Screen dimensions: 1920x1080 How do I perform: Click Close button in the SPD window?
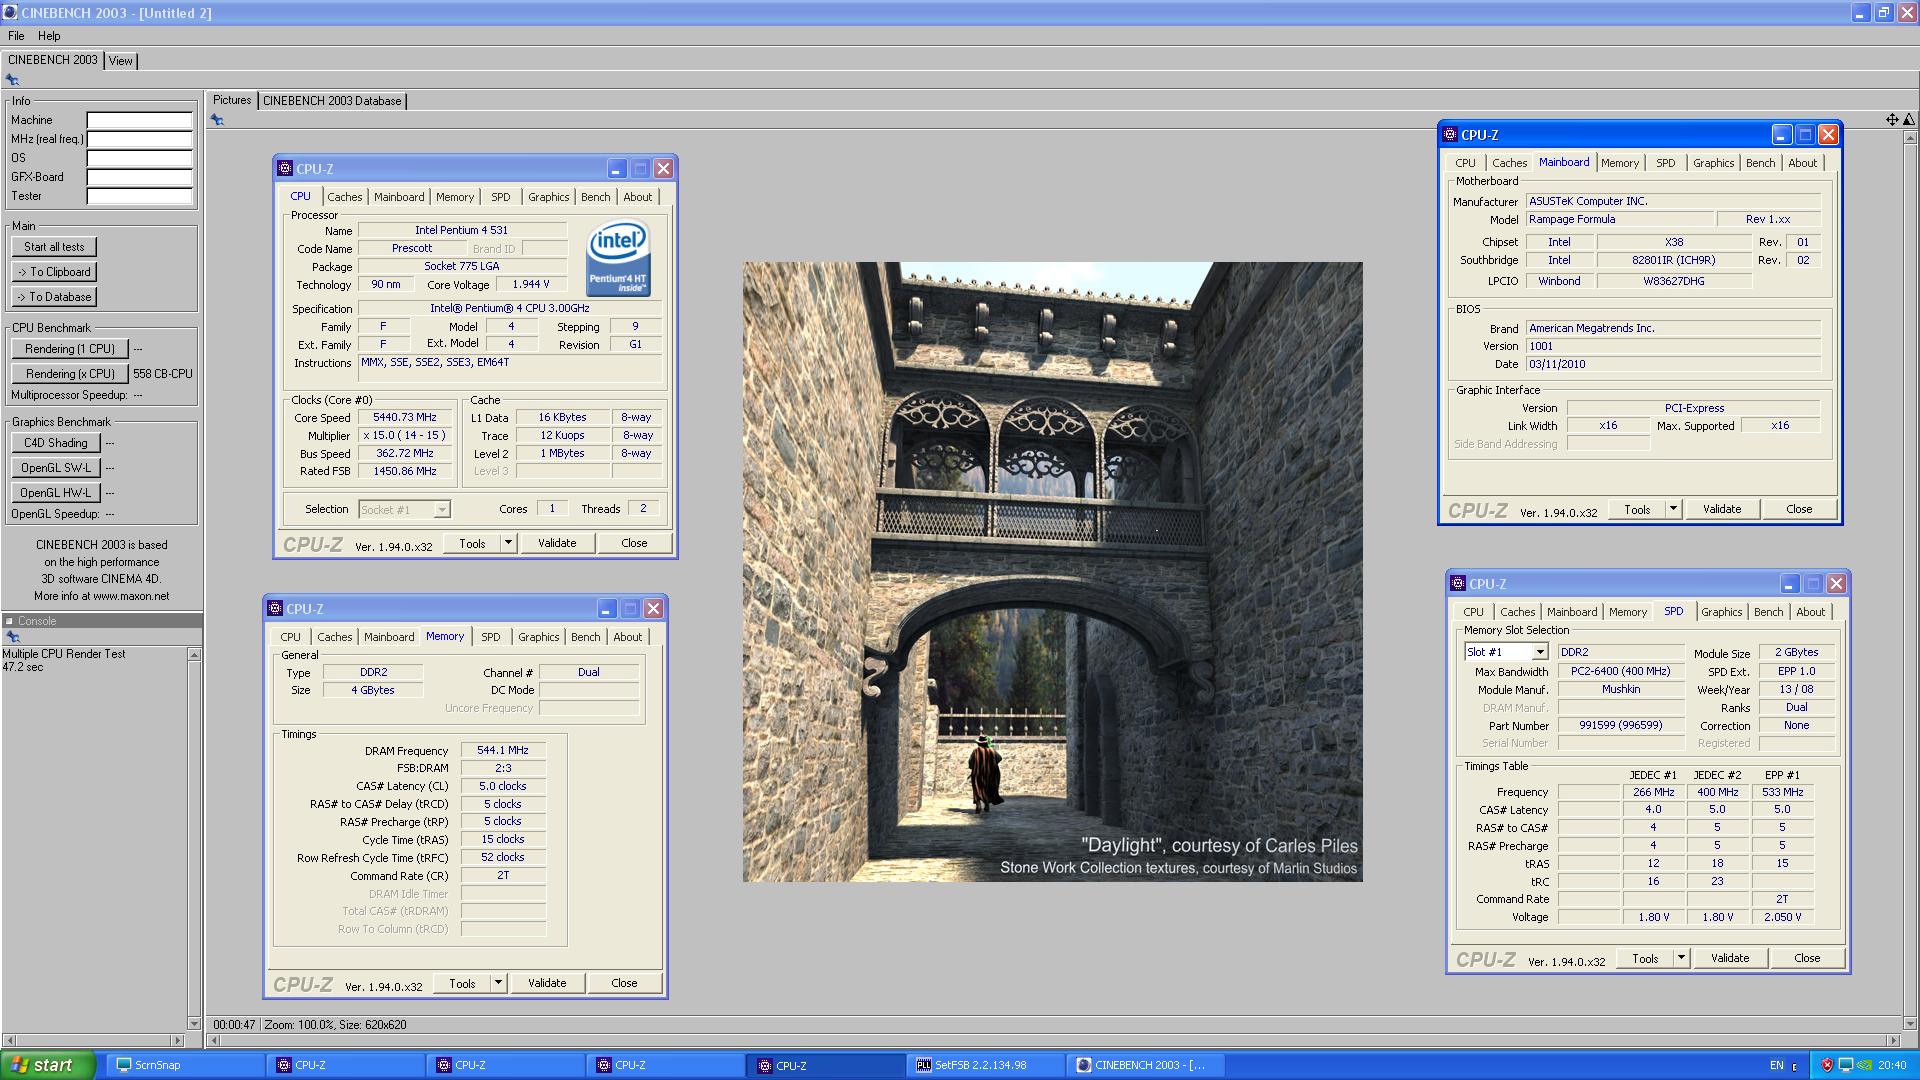(1807, 958)
